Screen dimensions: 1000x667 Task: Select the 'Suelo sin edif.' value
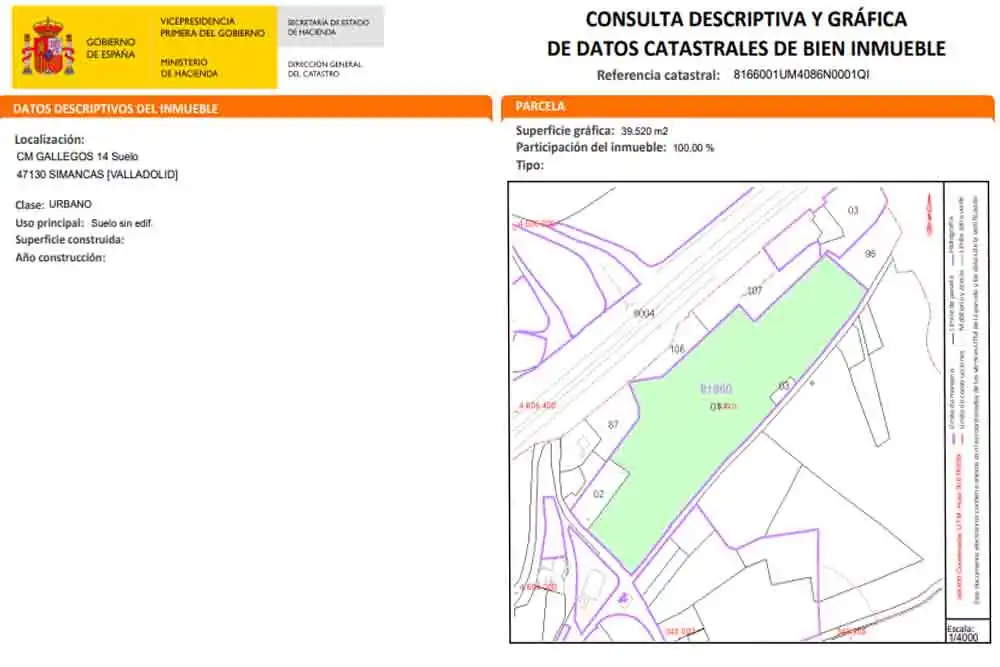click(121, 223)
